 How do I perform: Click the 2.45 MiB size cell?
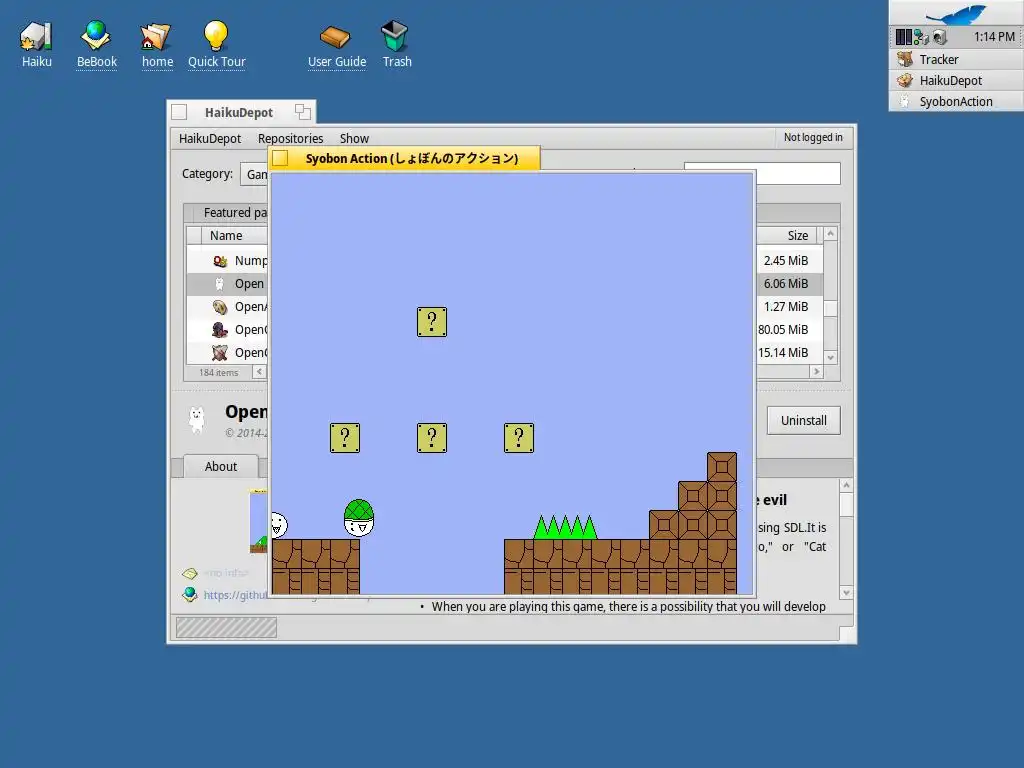(786, 261)
